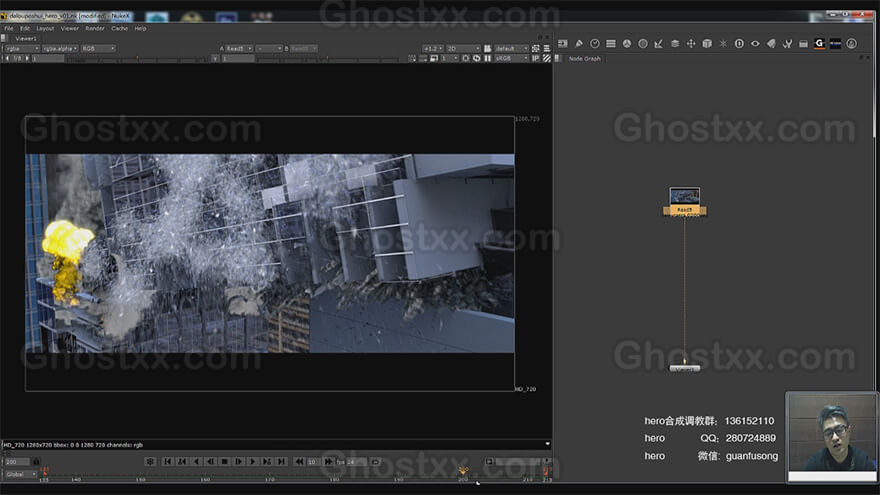This screenshot has height=495, width=880.
Task: Open the 2D view mode dropdown
Action: click(463, 48)
